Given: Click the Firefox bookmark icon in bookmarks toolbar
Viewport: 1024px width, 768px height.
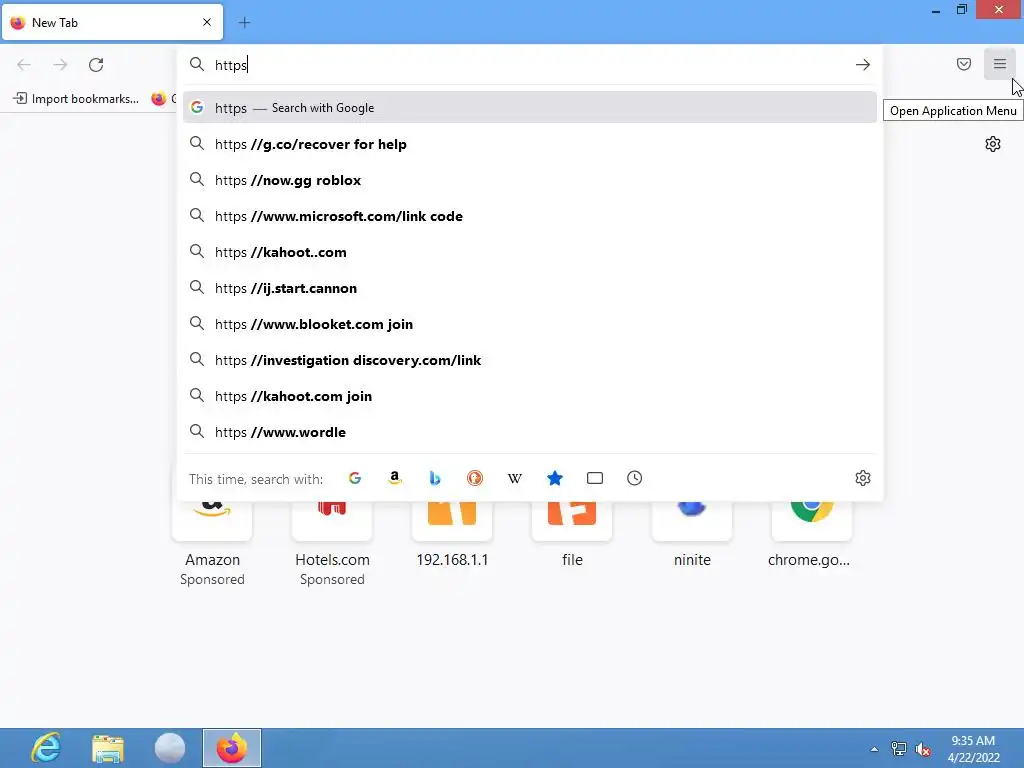Looking at the screenshot, I should tap(159, 99).
